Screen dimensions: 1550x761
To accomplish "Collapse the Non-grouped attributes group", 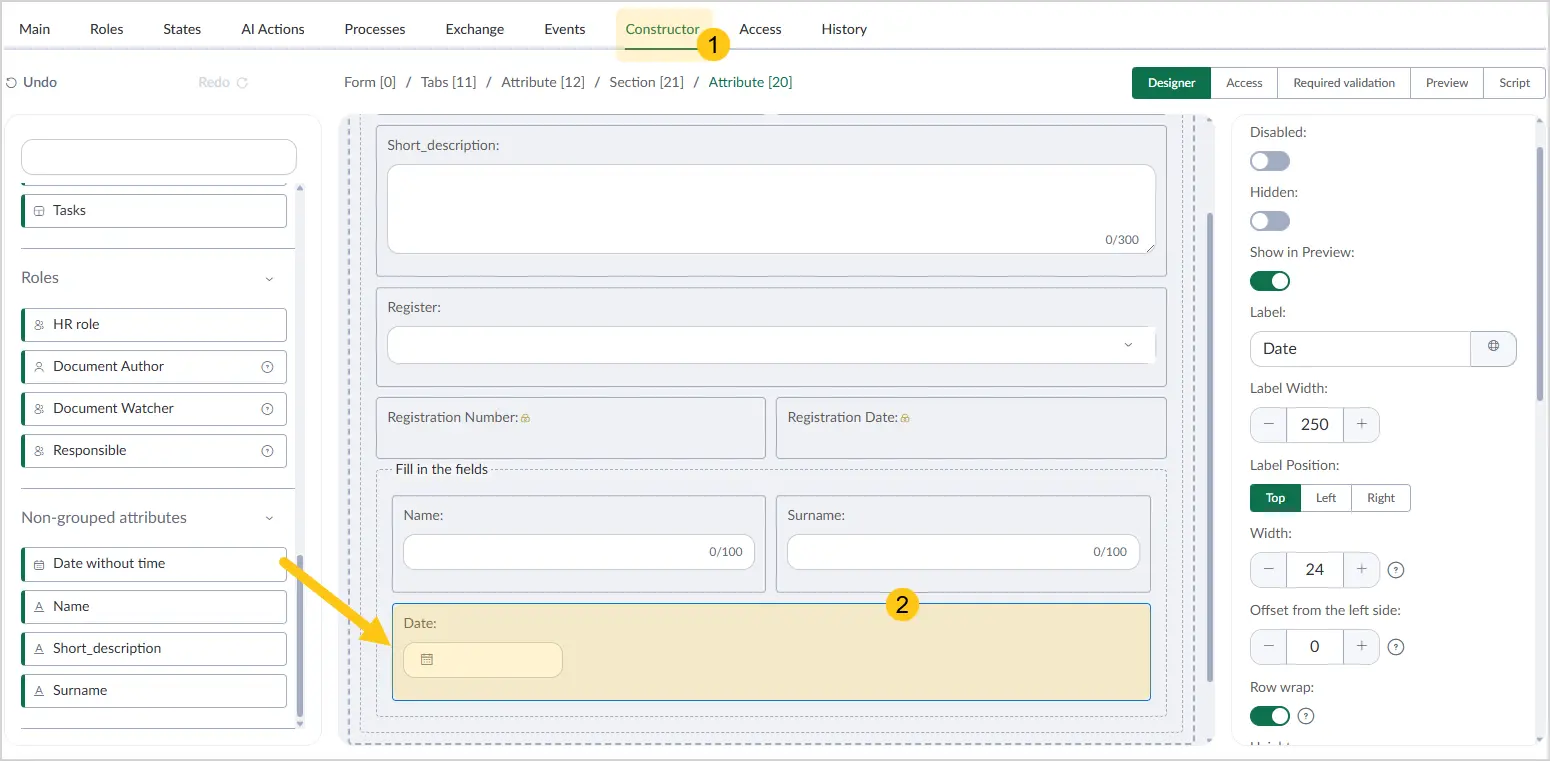I will (269, 518).
